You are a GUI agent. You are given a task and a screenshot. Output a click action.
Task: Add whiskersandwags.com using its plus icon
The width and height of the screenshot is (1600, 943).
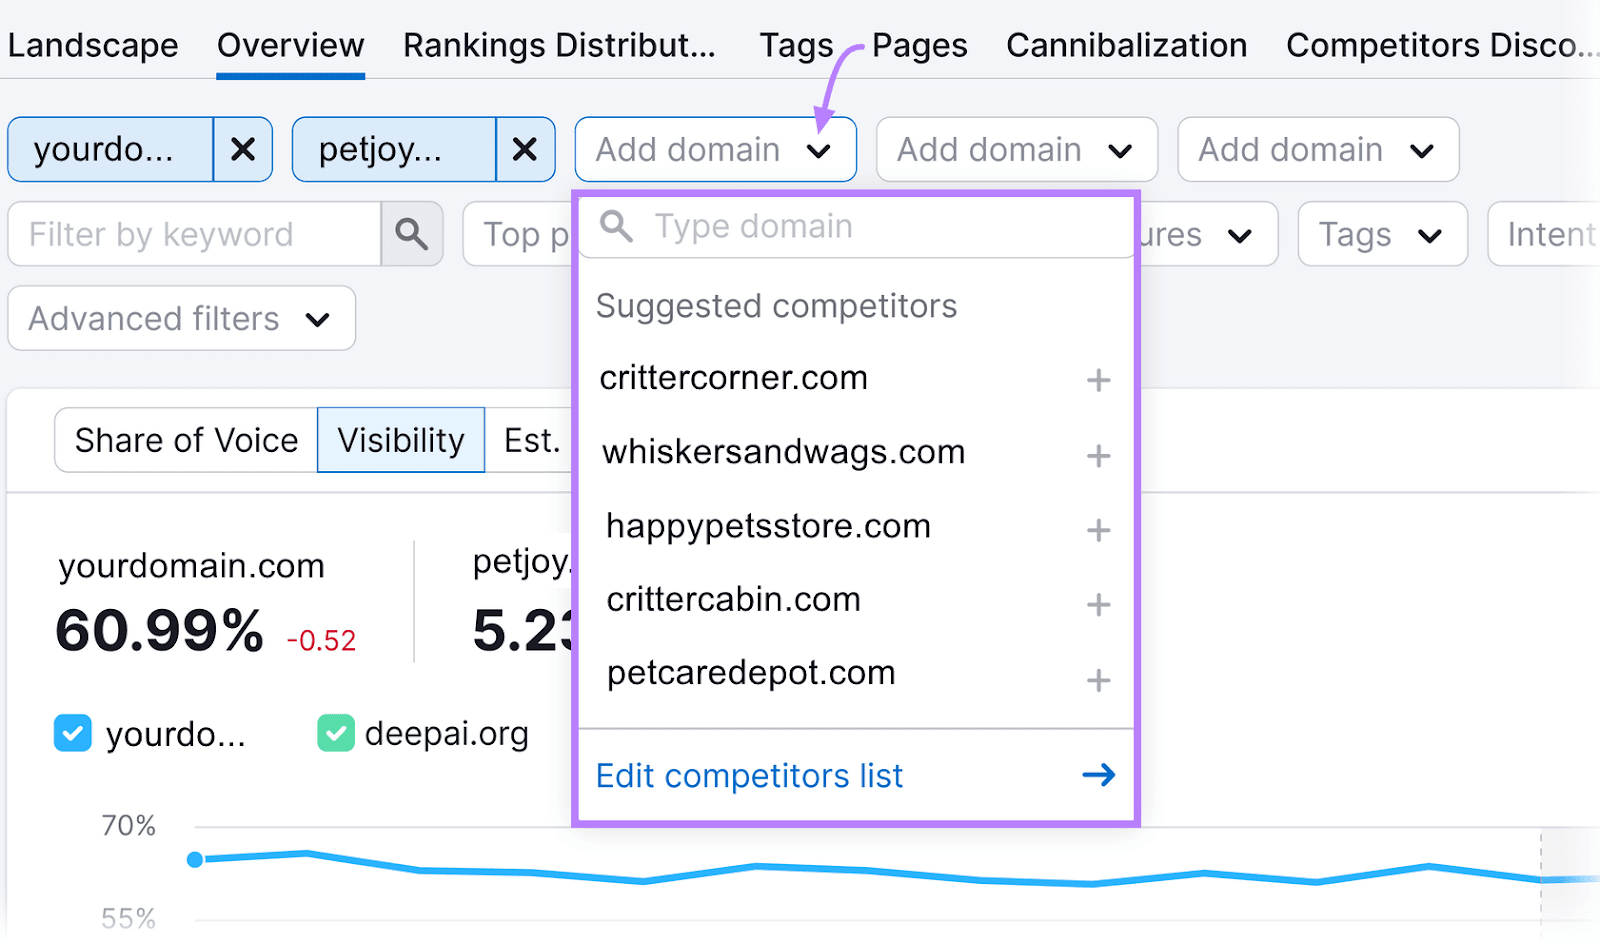(1098, 455)
